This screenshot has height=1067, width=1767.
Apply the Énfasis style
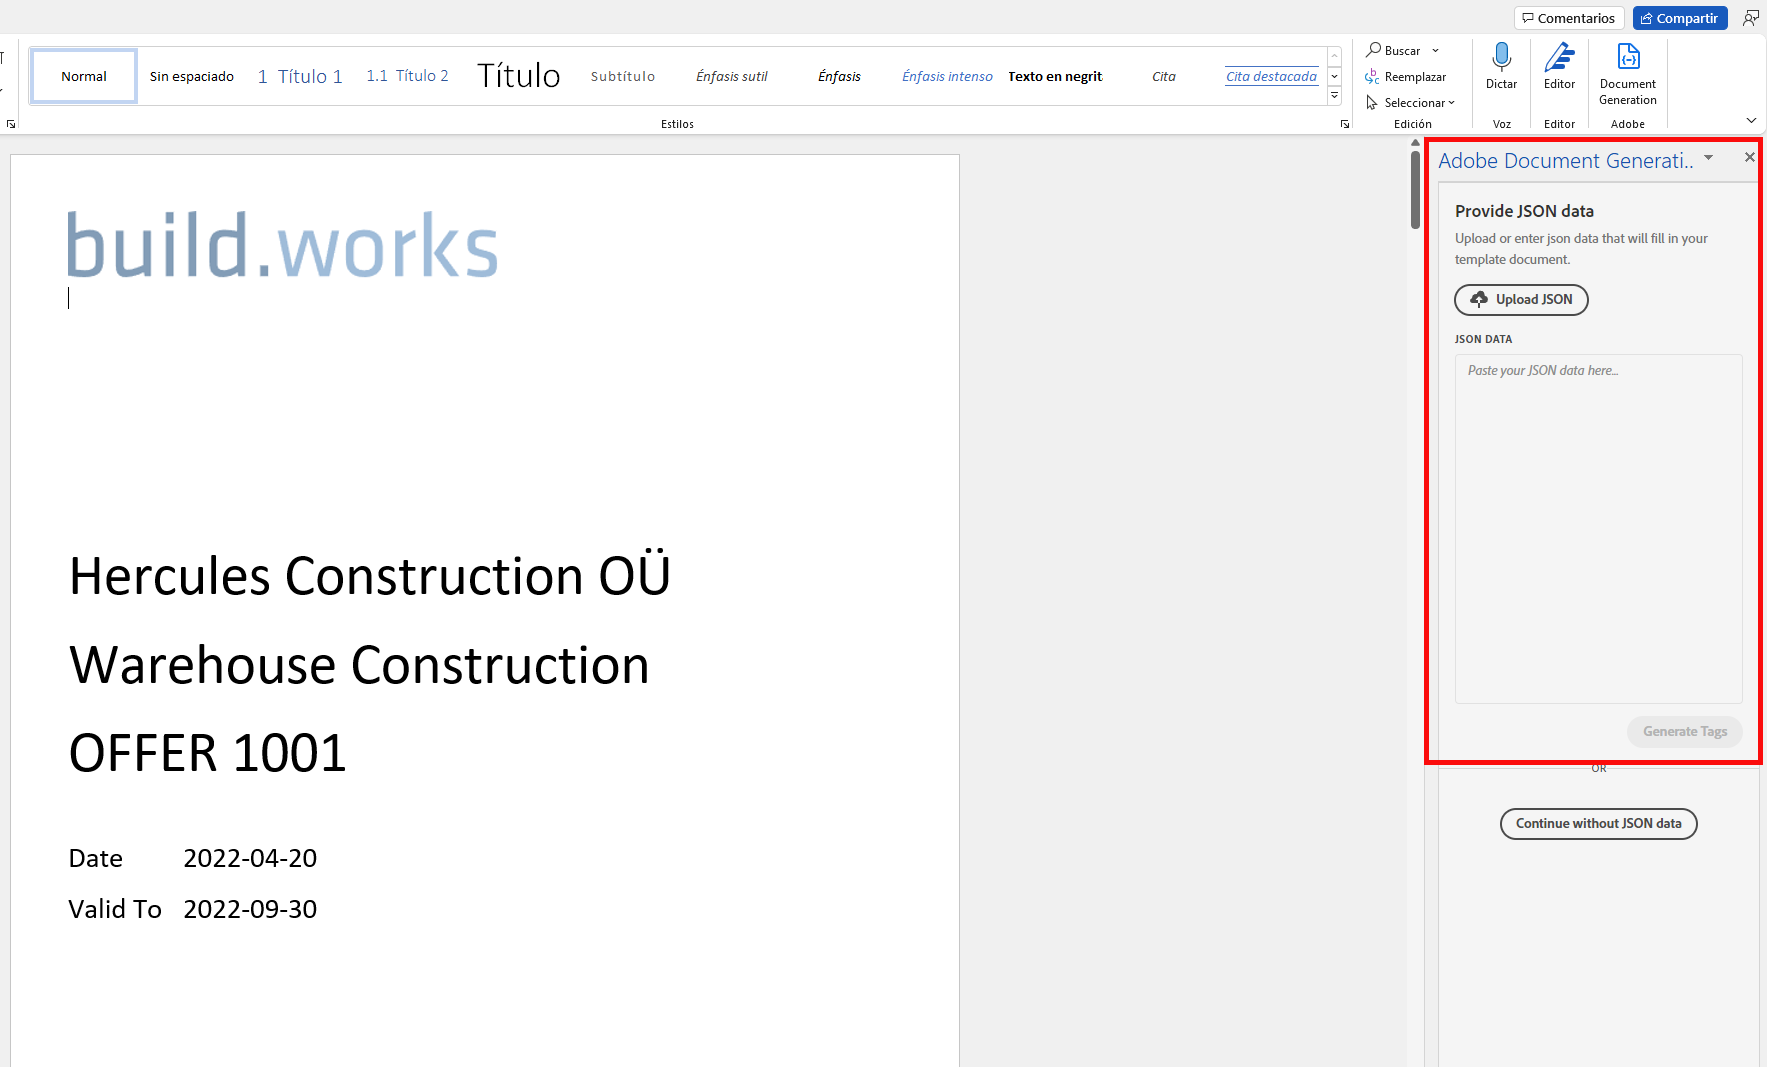coord(839,76)
